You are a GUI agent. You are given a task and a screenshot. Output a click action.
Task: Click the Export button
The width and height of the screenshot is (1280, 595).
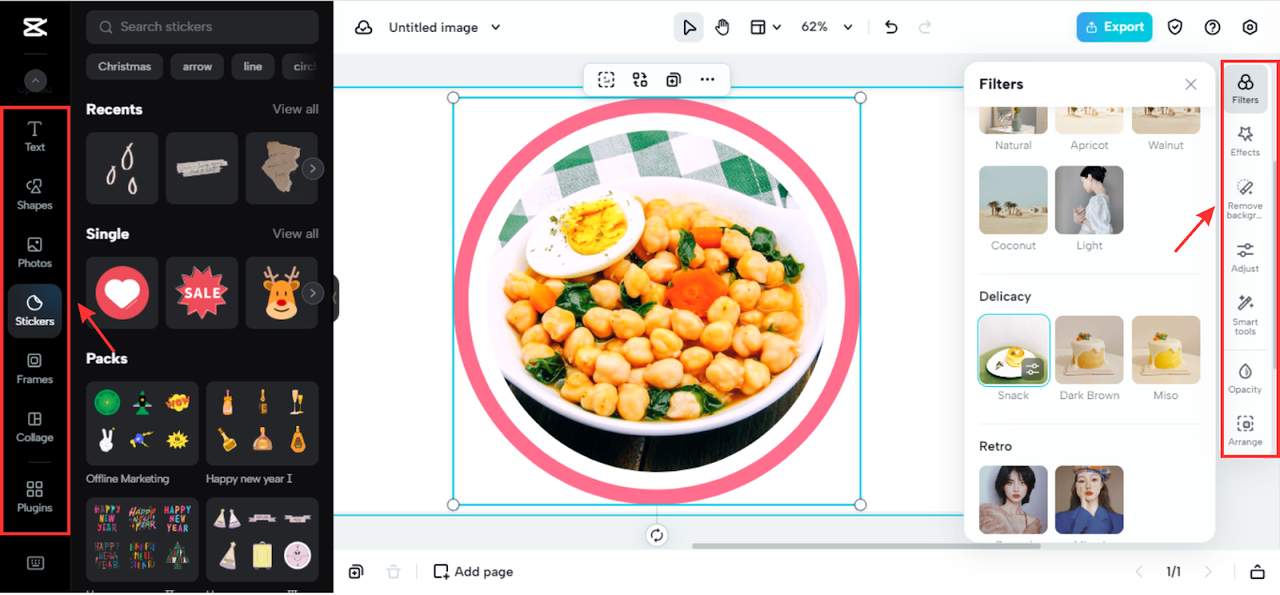pyautogui.click(x=1114, y=27)
